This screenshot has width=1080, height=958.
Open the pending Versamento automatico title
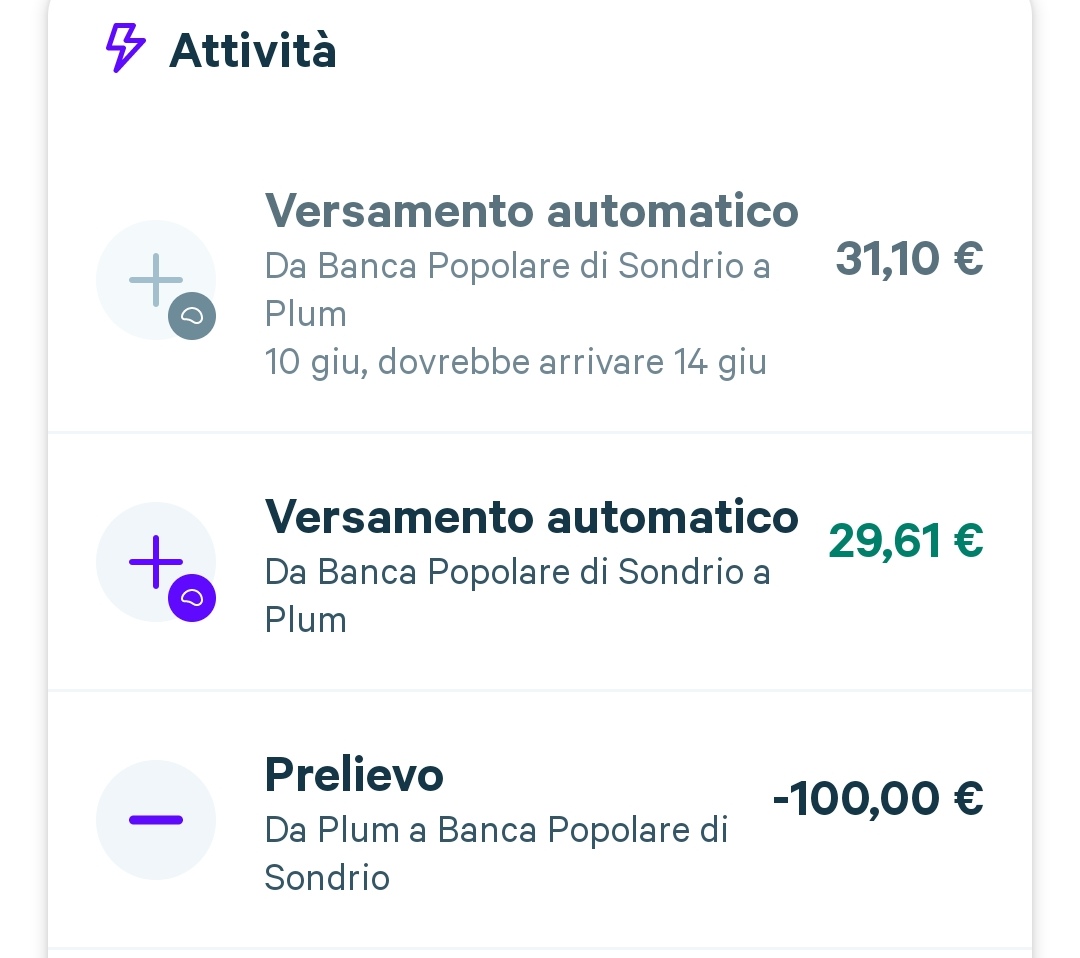pos(532,211)
